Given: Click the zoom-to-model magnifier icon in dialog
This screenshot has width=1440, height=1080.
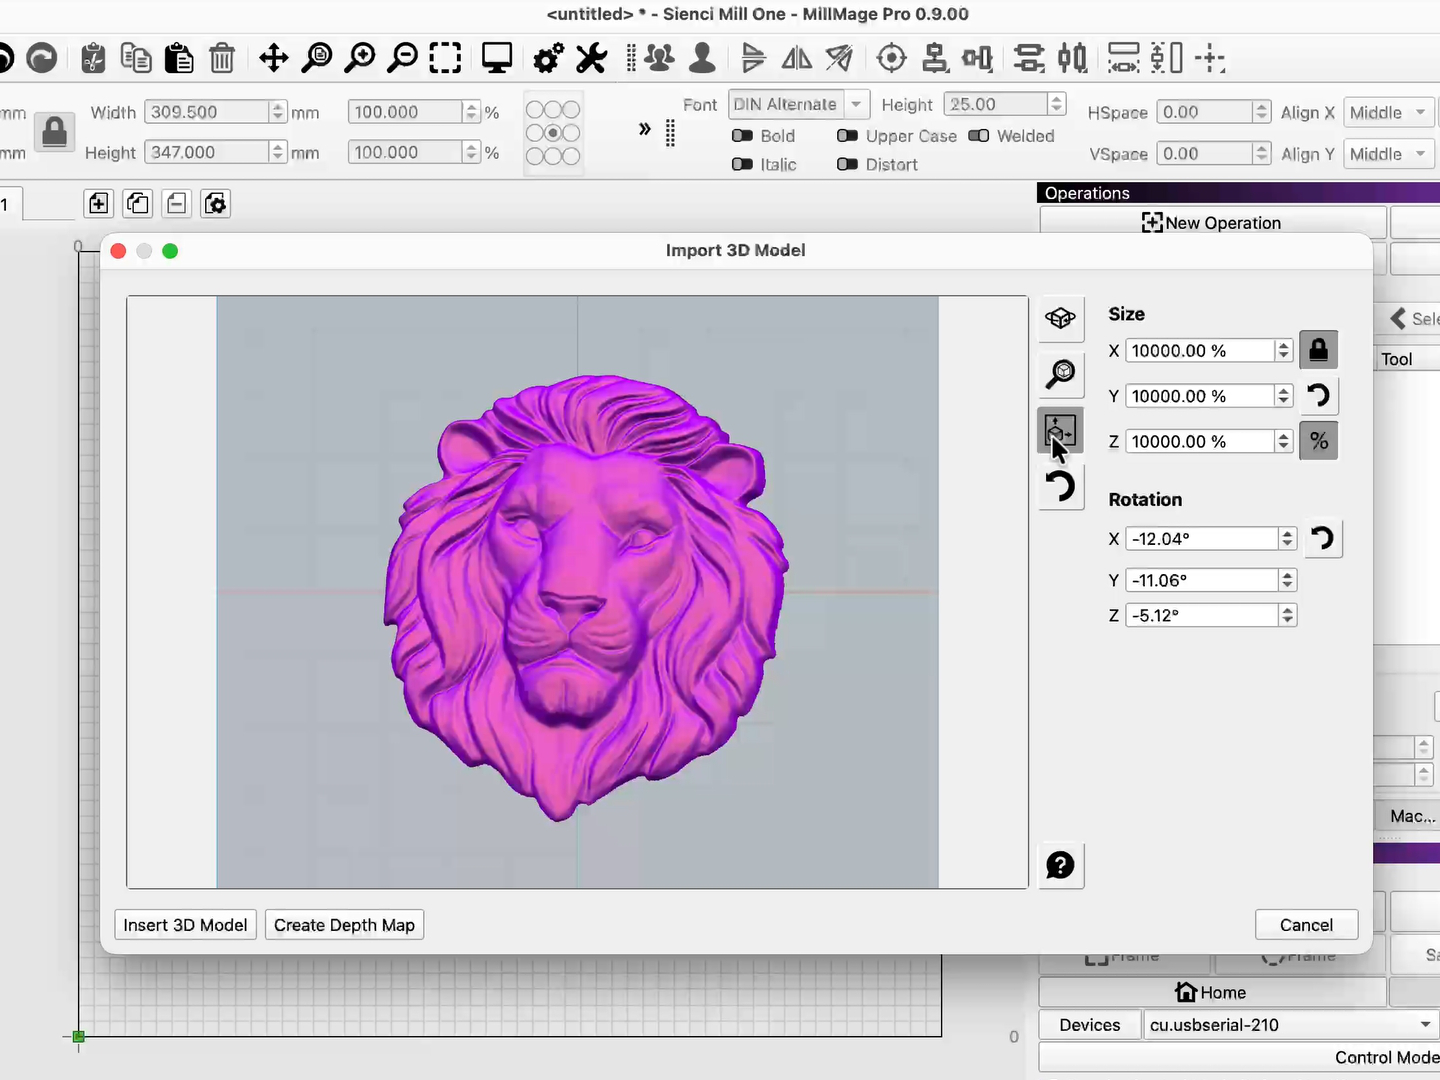Looking at the screenshot, I should pyautogui.click(x=1061, y=375).
